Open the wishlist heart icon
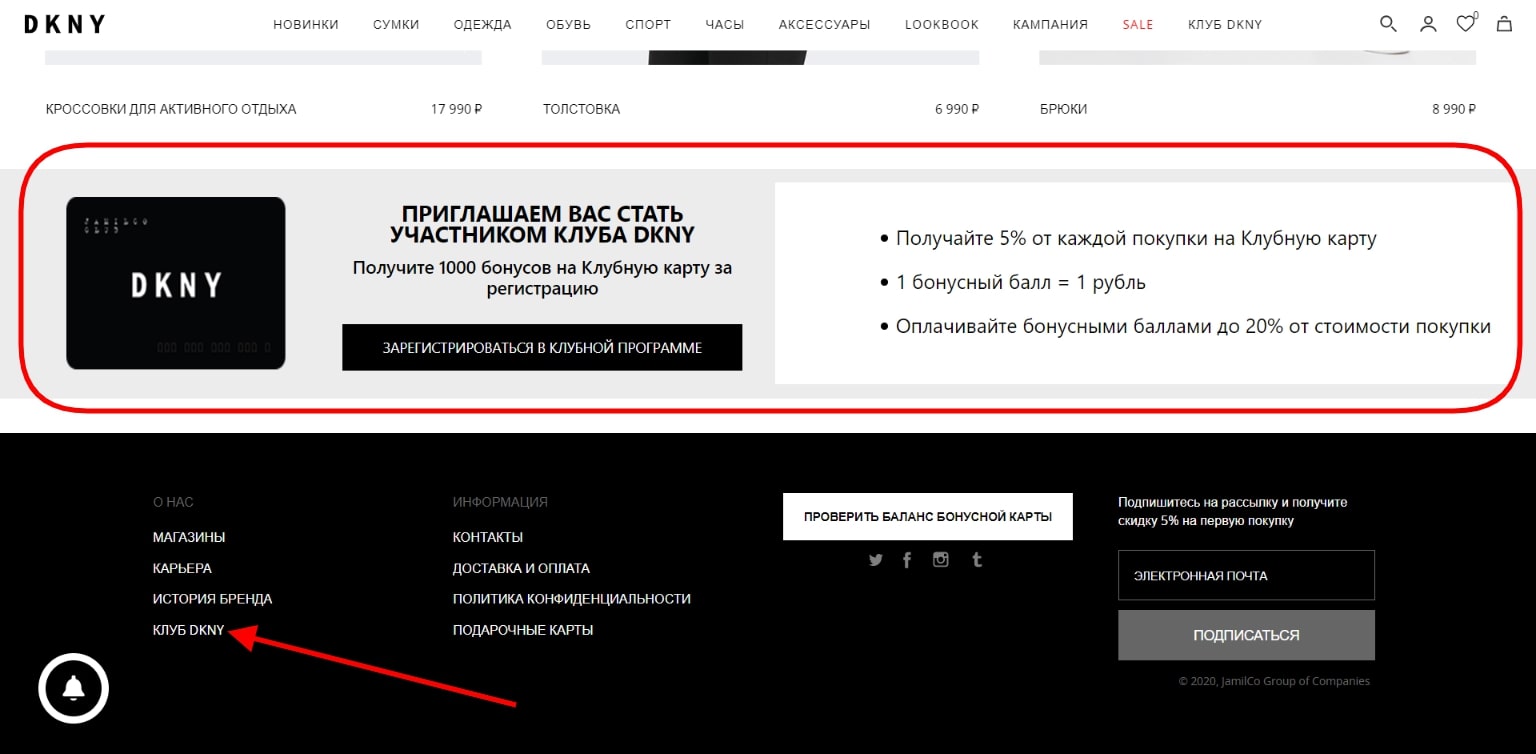This screenshot has width=1536, height=754. point(1466,24)
